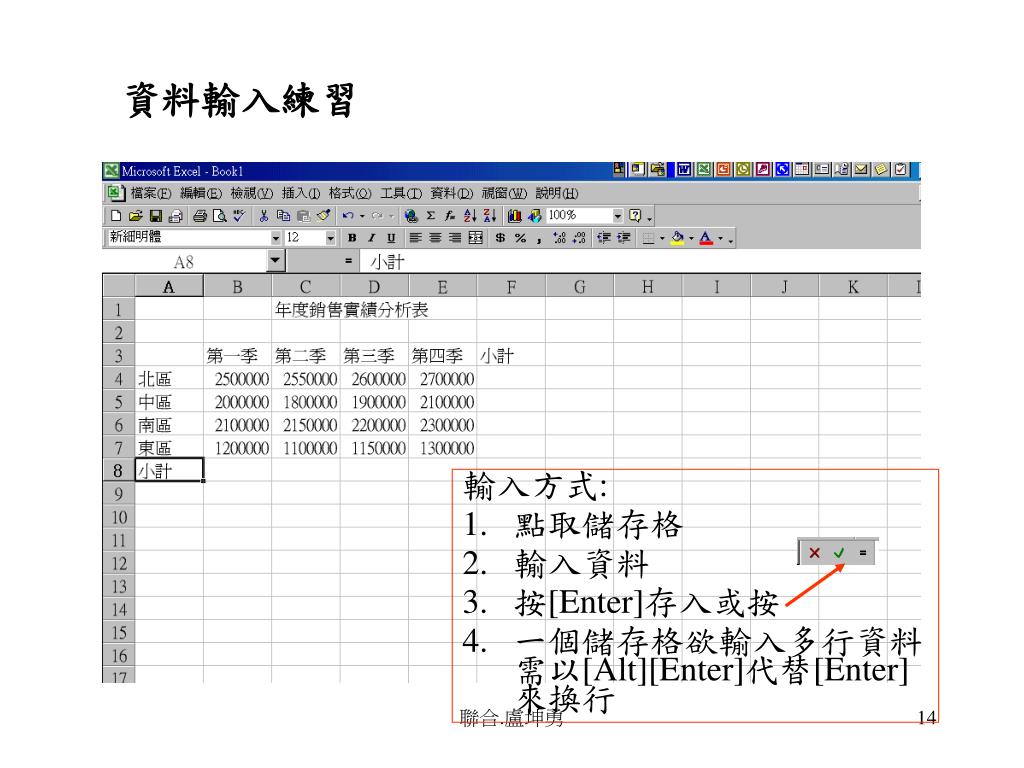The height and width of the screenshot is (768, 1024).
Task: Open mail envelope icon in Office shortcut bar
Action: point(861,170)
